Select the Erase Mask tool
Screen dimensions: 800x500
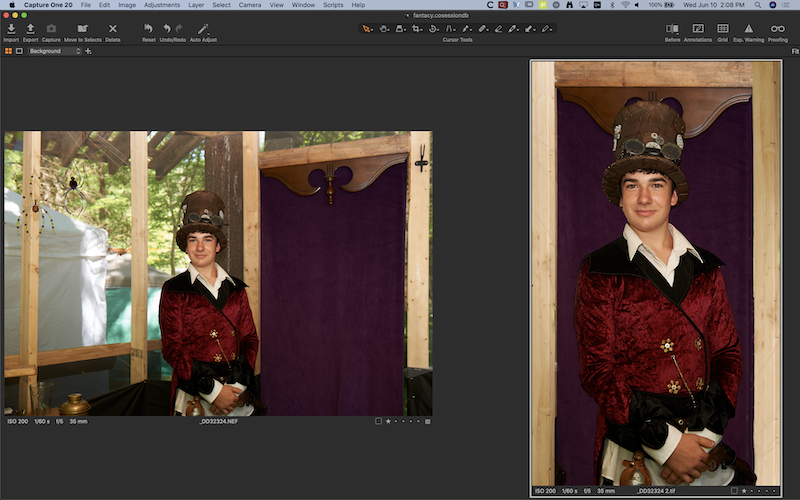tap(498, 29)
